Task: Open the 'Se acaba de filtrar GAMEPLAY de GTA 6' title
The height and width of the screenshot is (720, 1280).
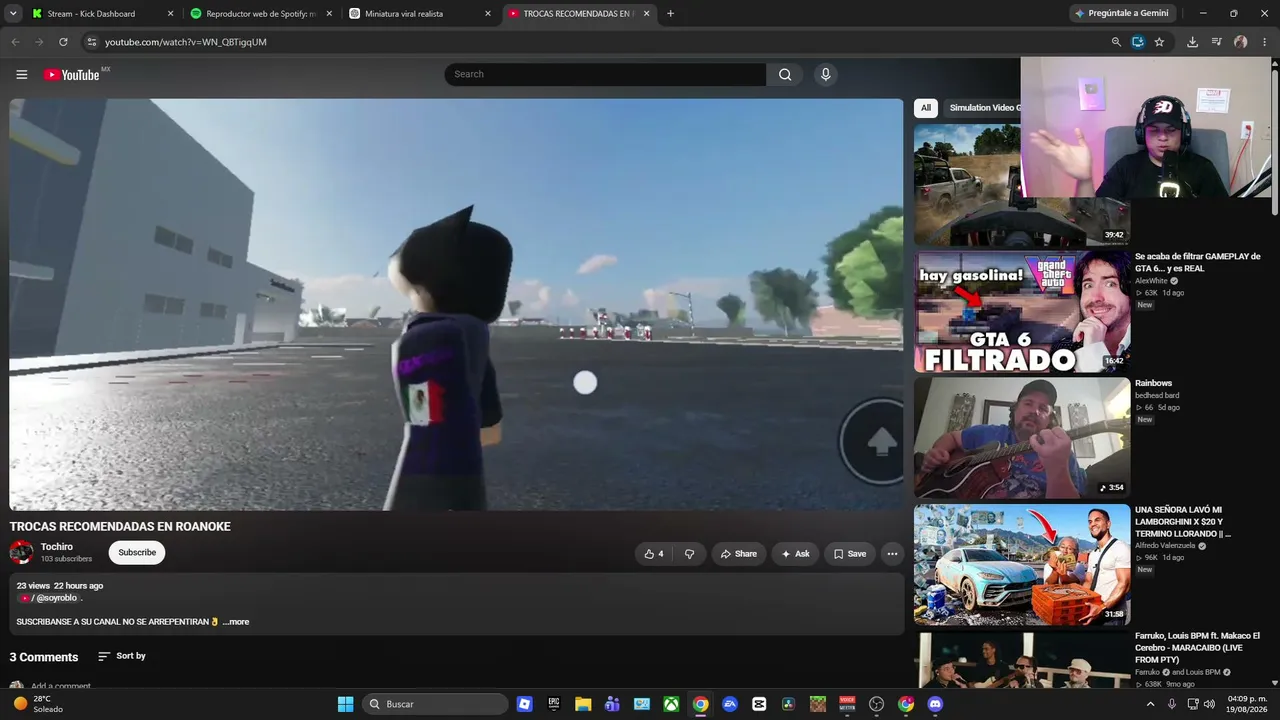Action: coord(1198,263)
